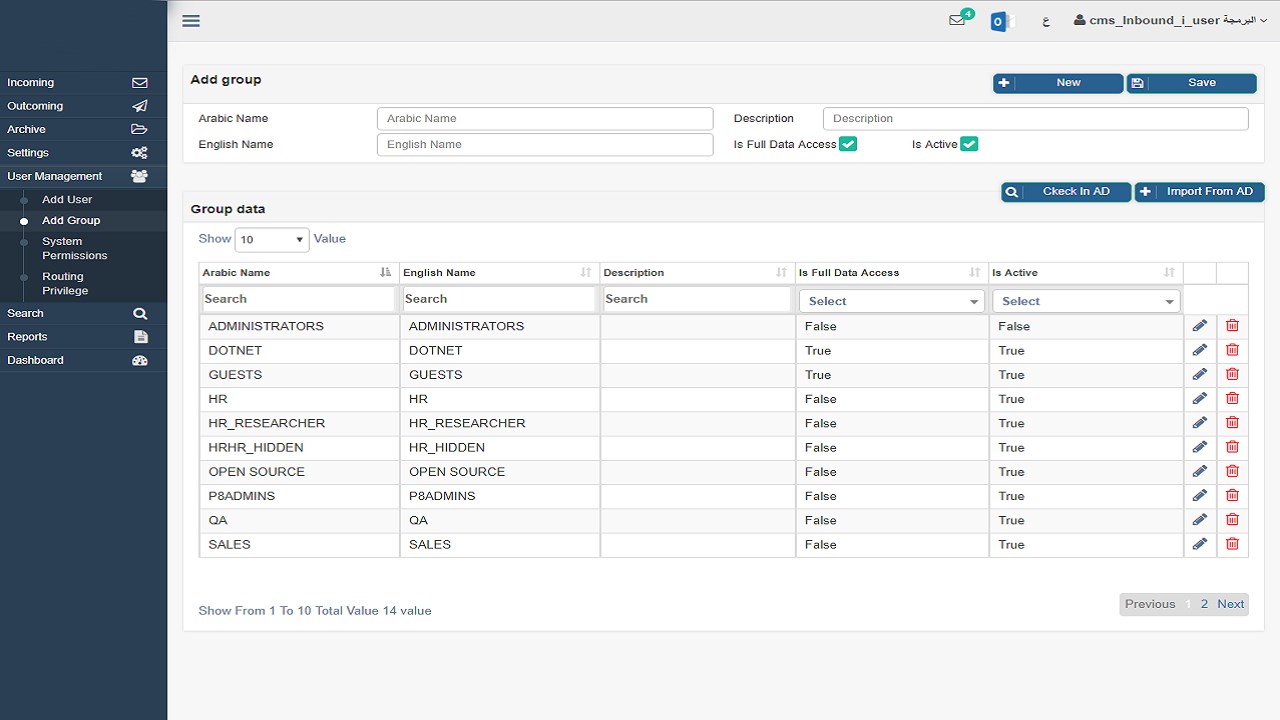Focus the Arabic Name input field
1280x720 pixels.
coord(545,118)
